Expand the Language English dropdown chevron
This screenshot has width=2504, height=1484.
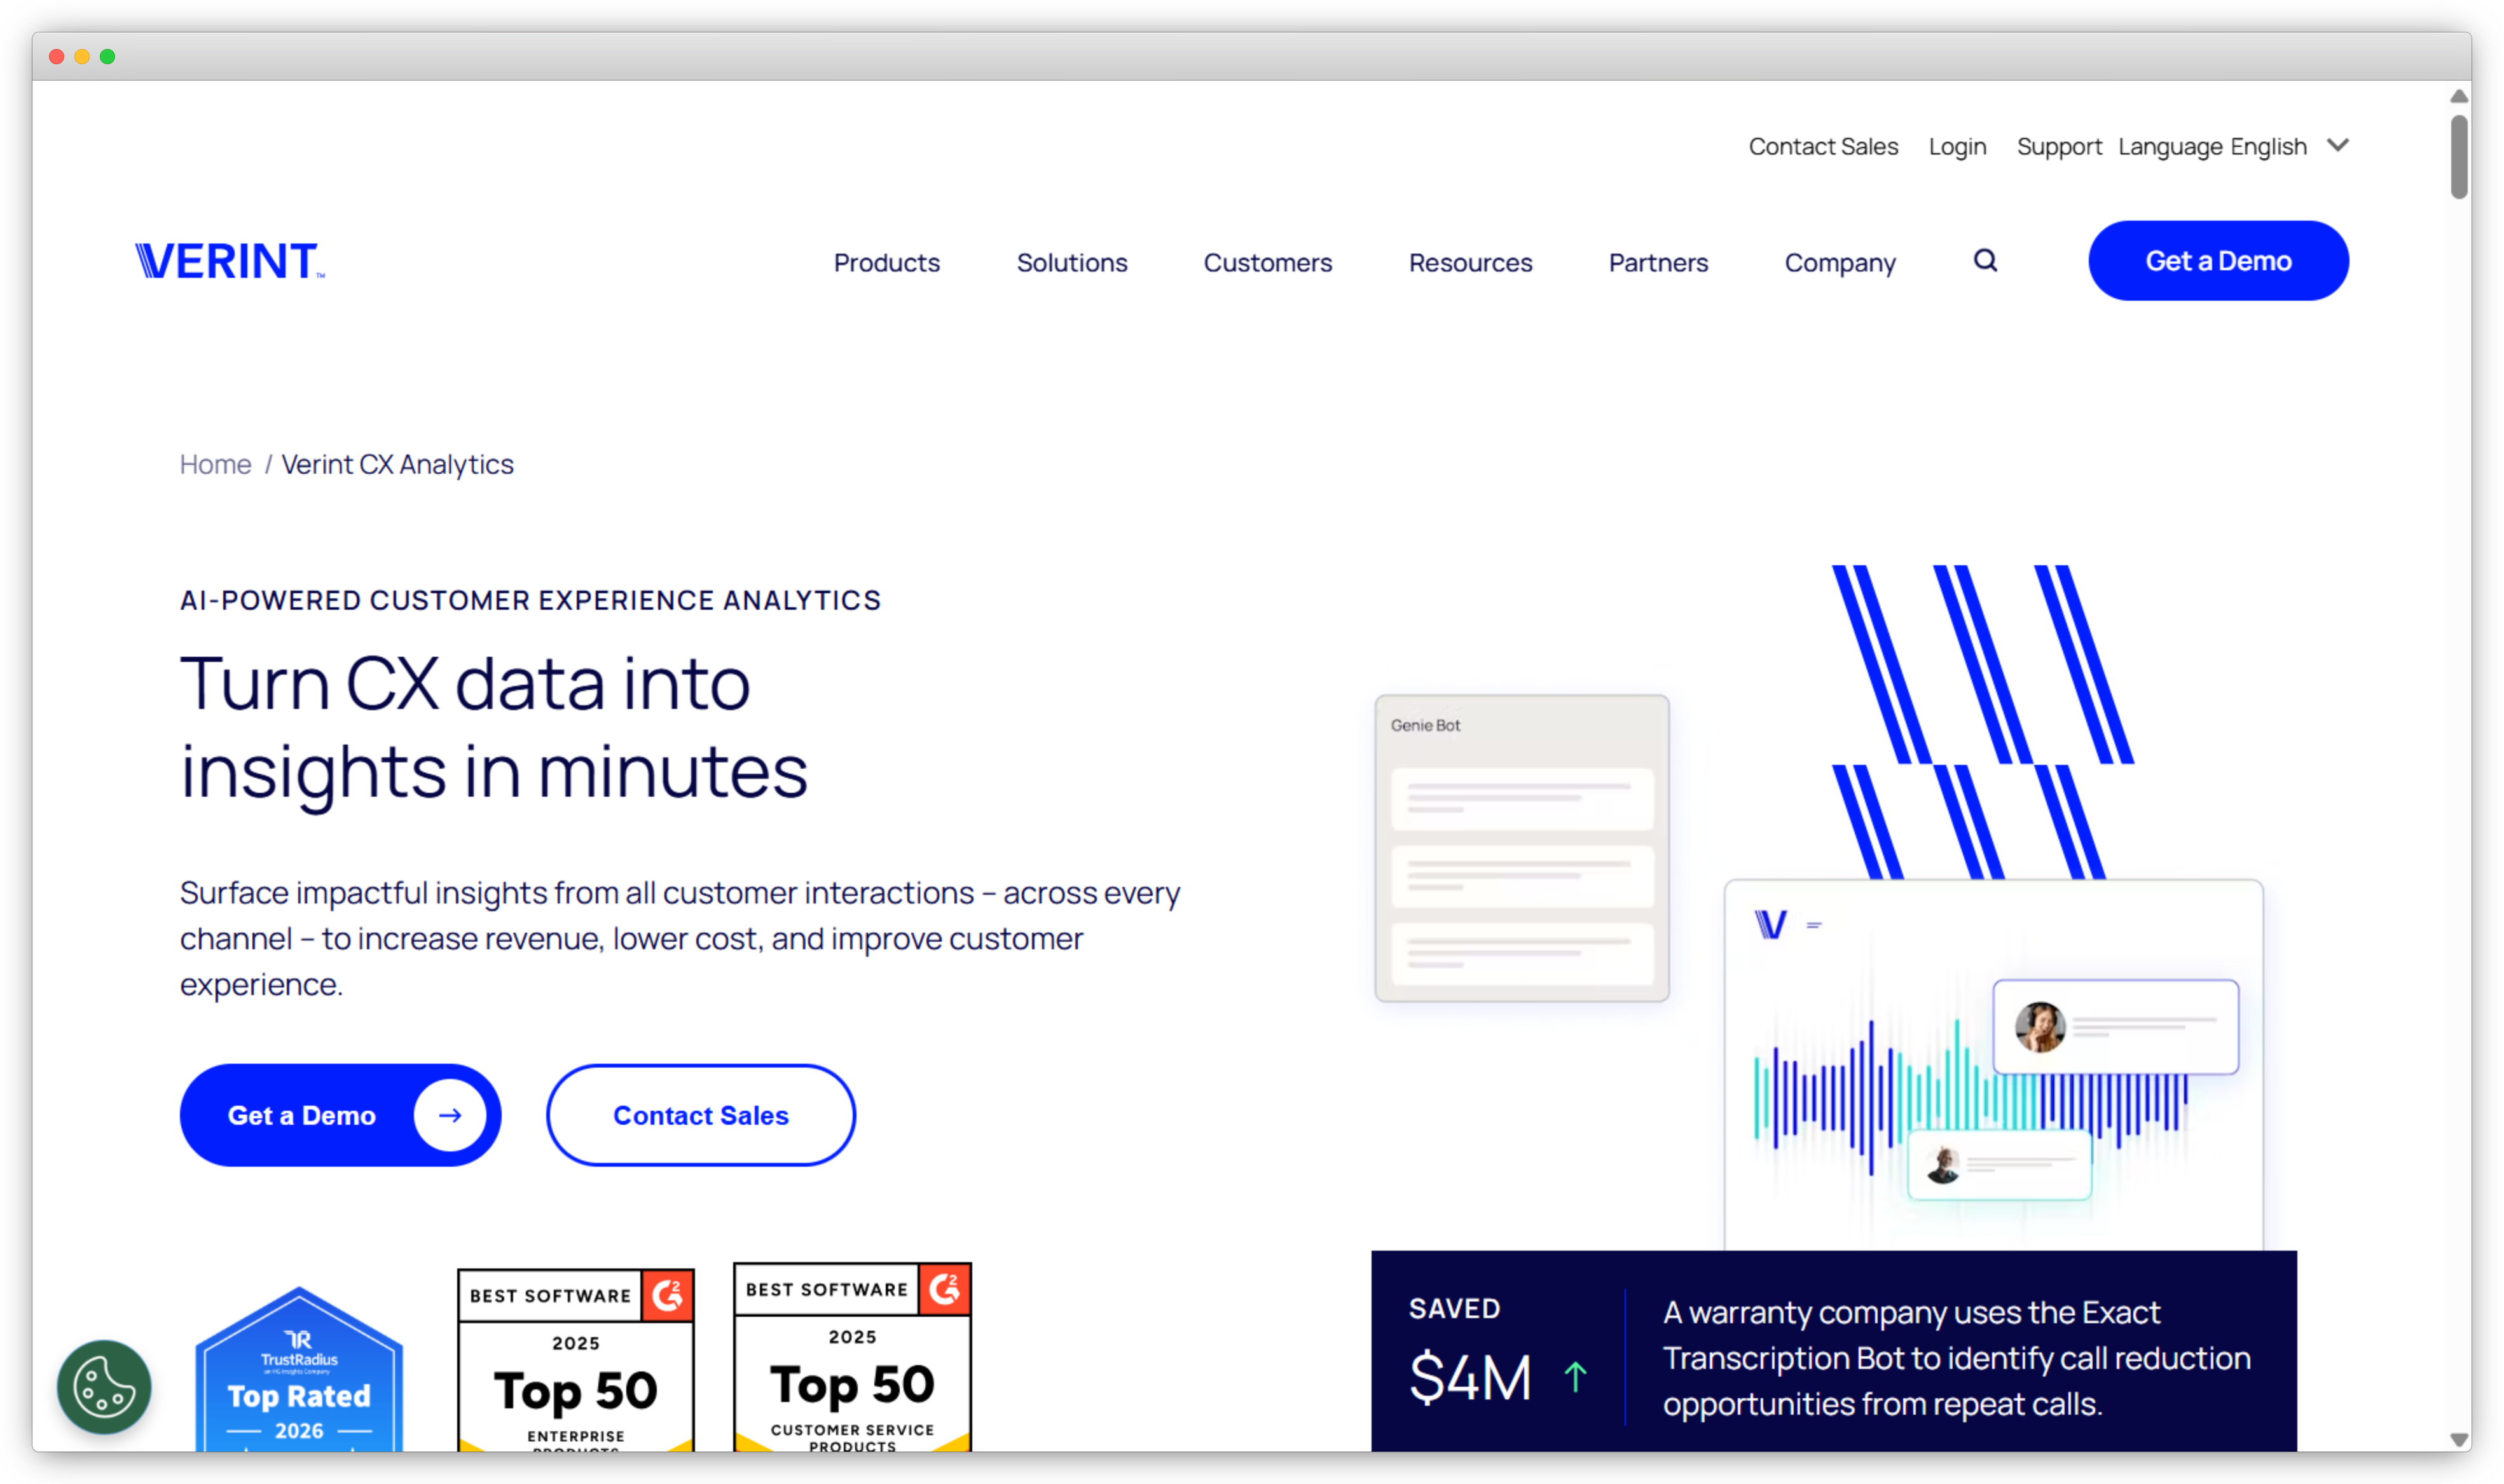[x=2337, y=146]
